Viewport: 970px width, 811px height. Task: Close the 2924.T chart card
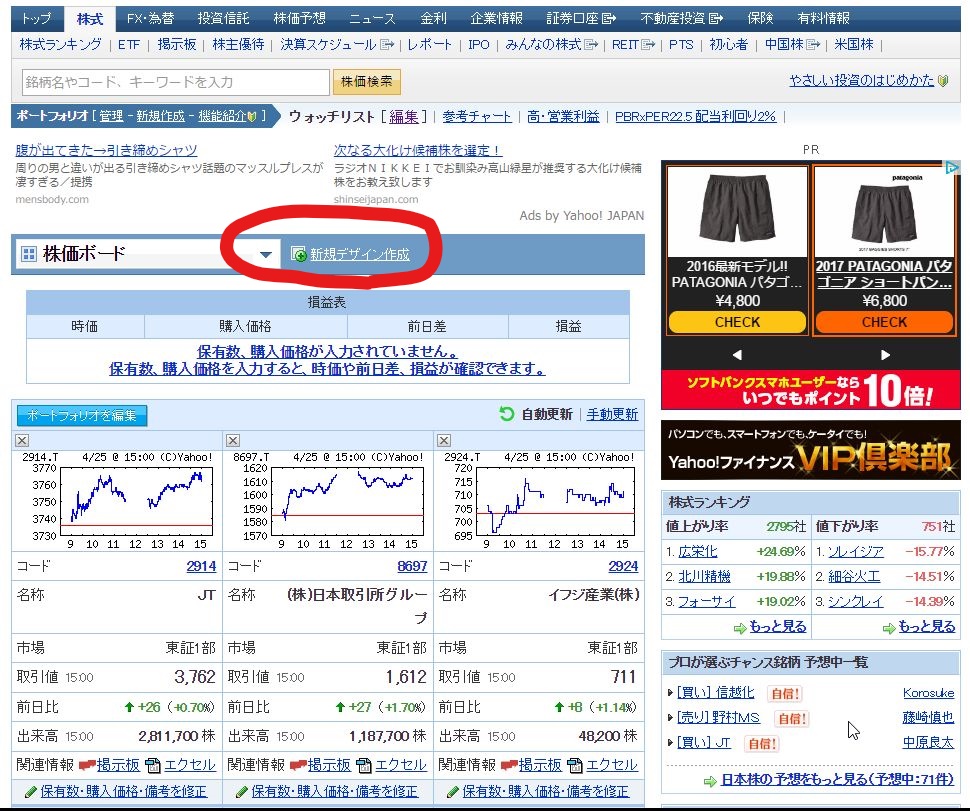[x=444, y=440]
